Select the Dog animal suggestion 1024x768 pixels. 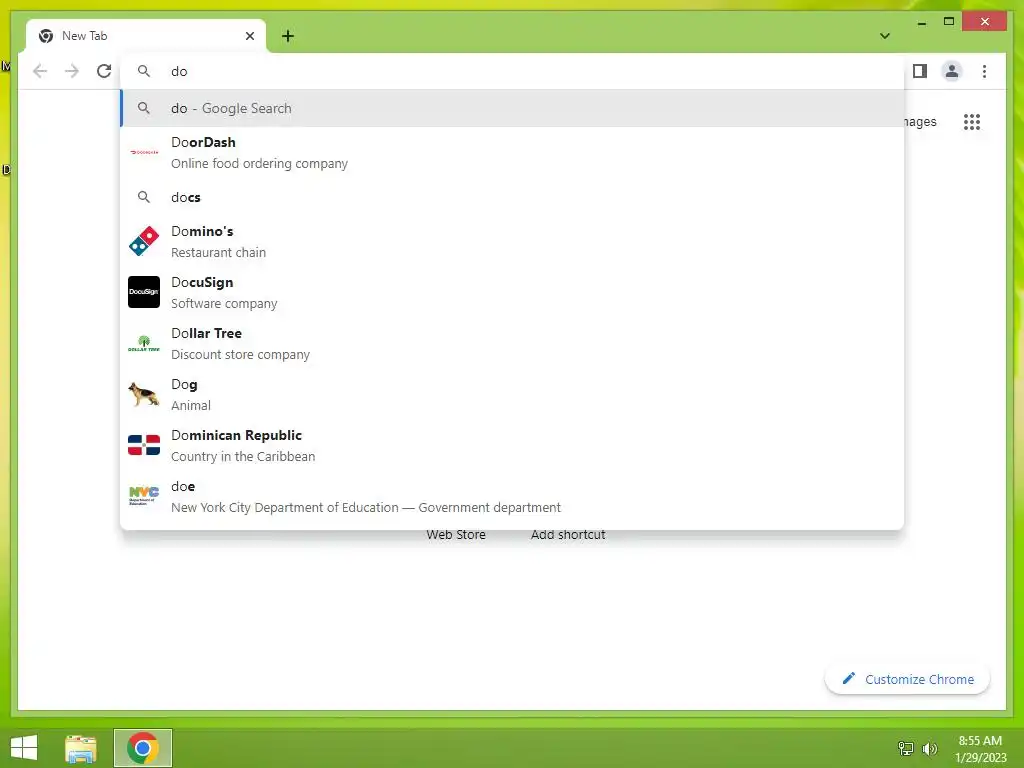[x=512, y=394]
